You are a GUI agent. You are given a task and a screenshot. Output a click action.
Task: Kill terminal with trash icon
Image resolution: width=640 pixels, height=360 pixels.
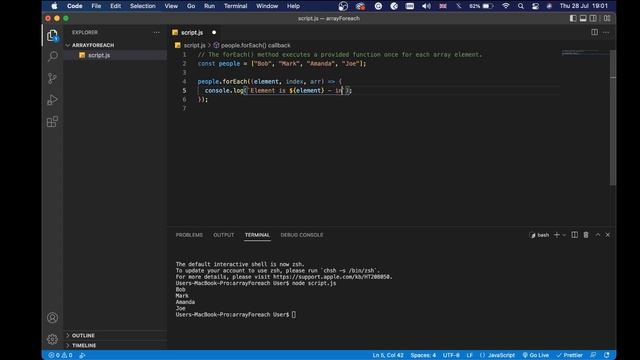coord(586,235)
